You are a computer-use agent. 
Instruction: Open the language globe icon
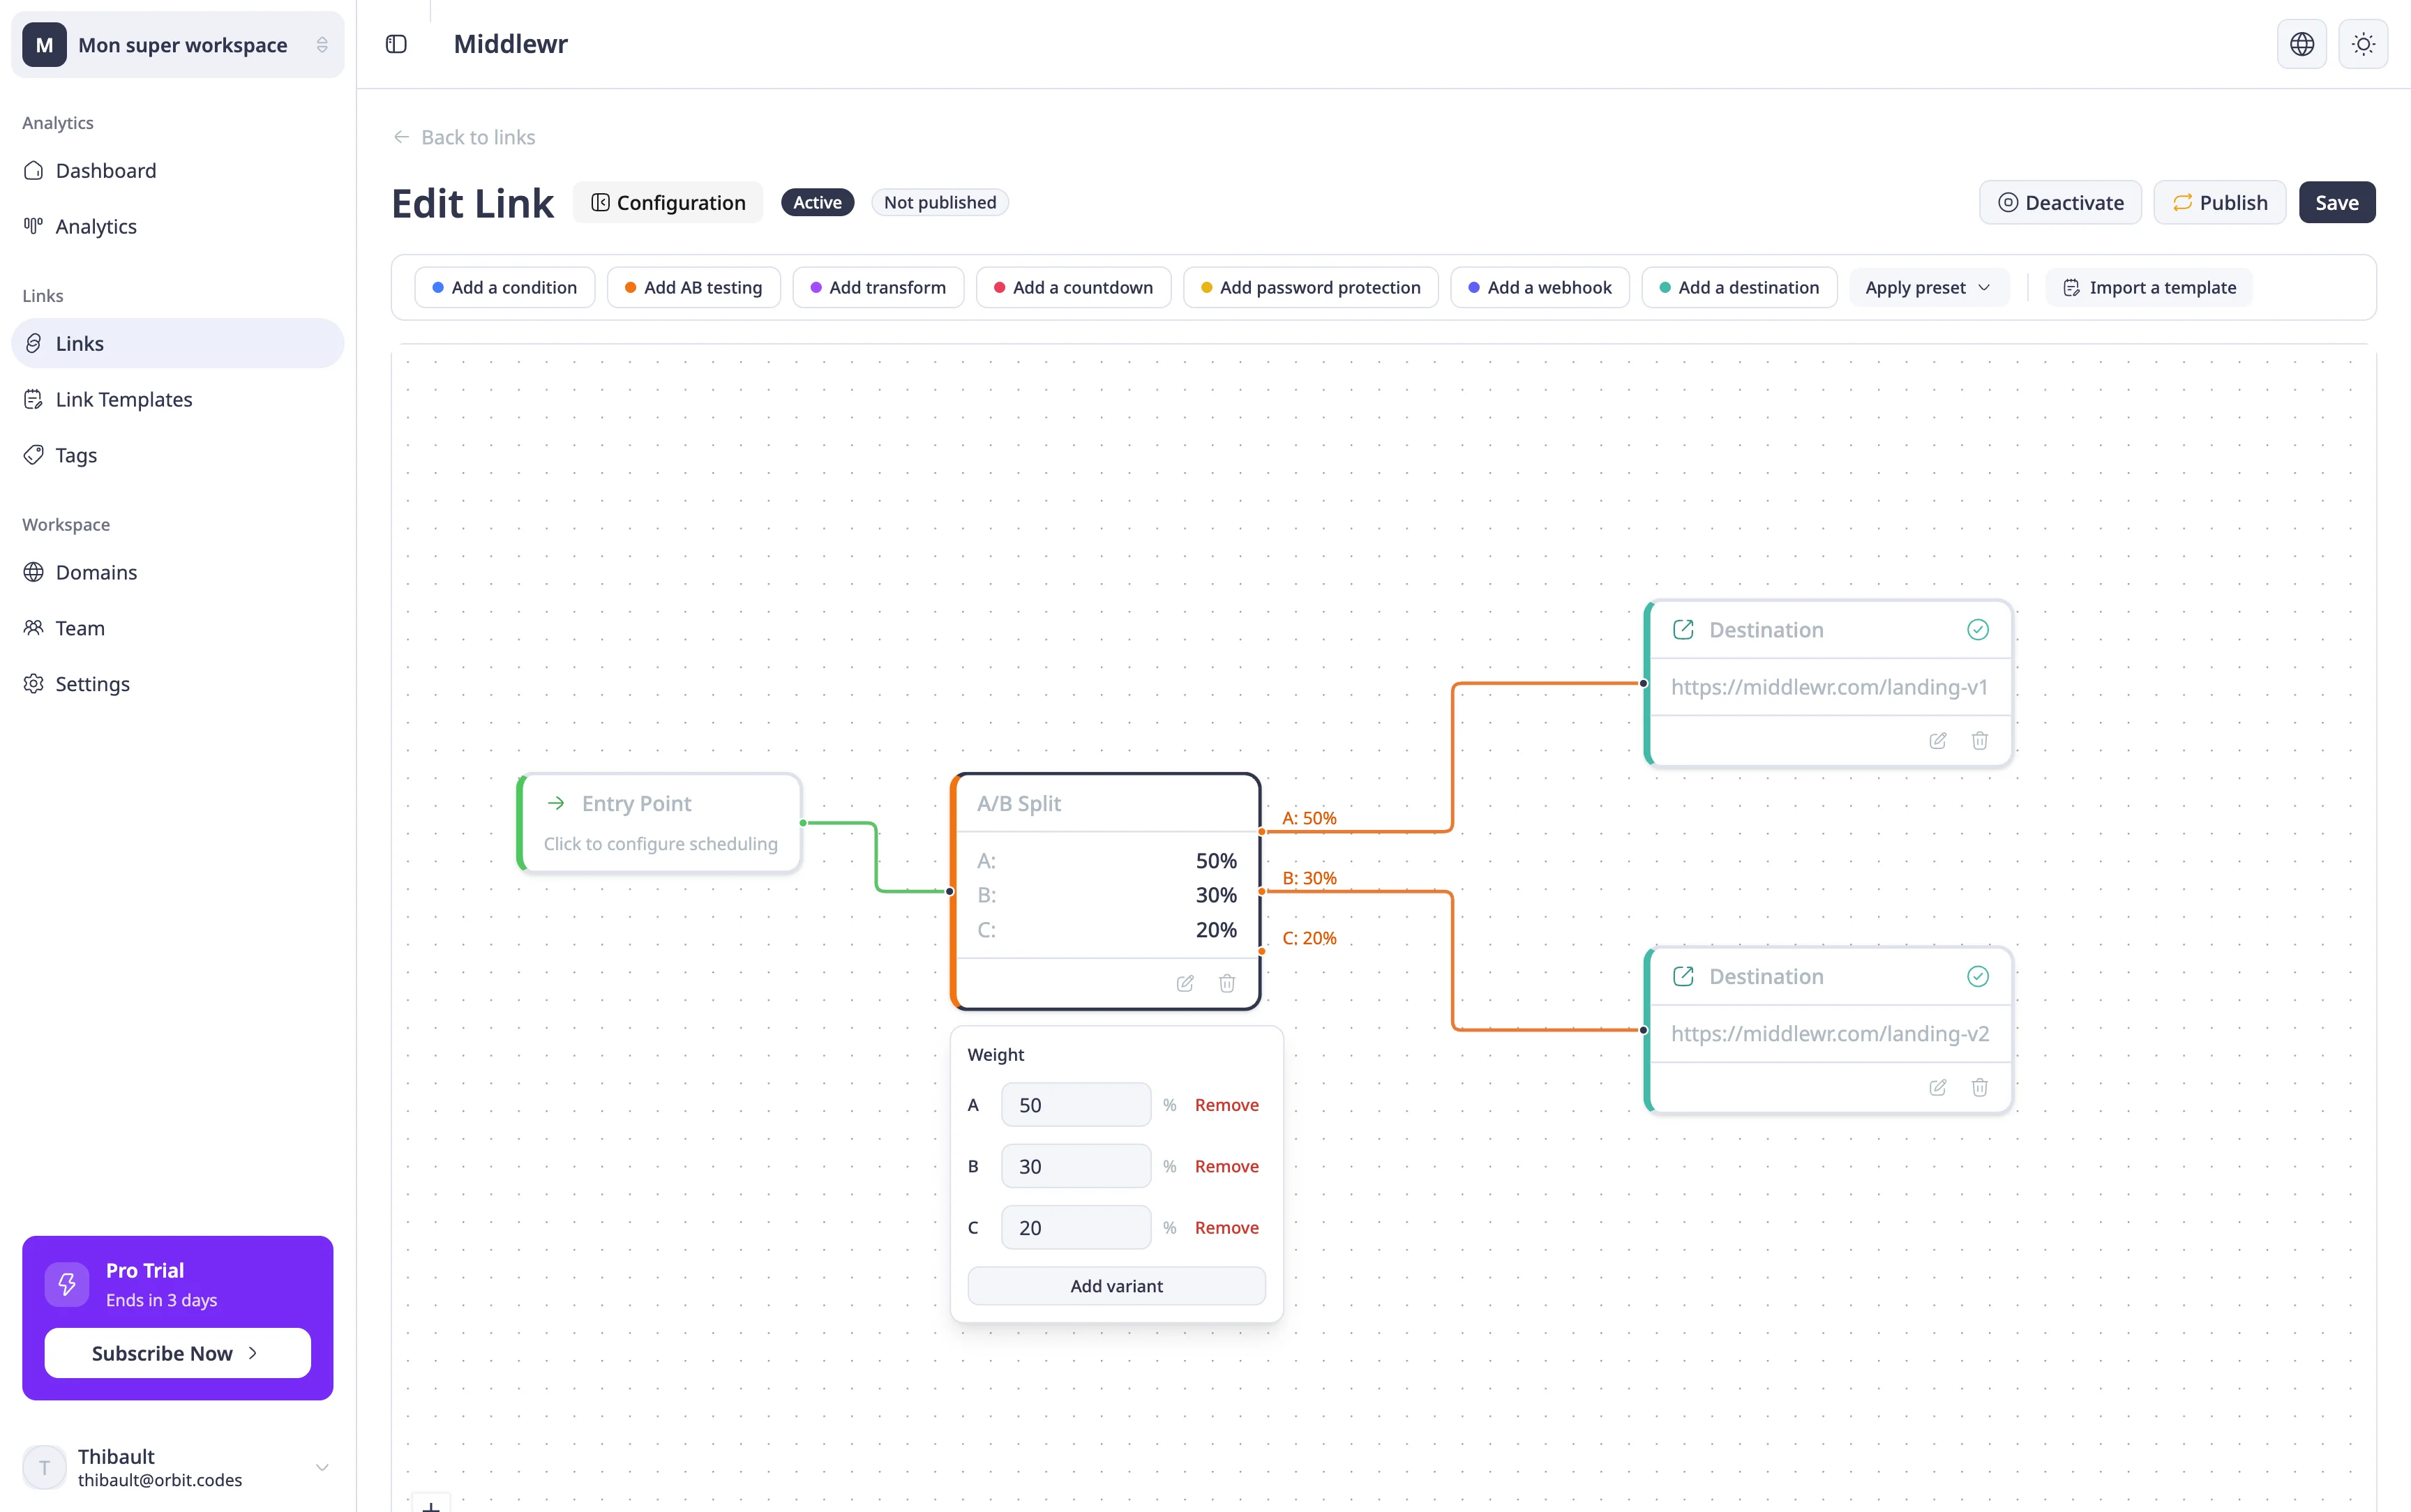[2302, 44]
